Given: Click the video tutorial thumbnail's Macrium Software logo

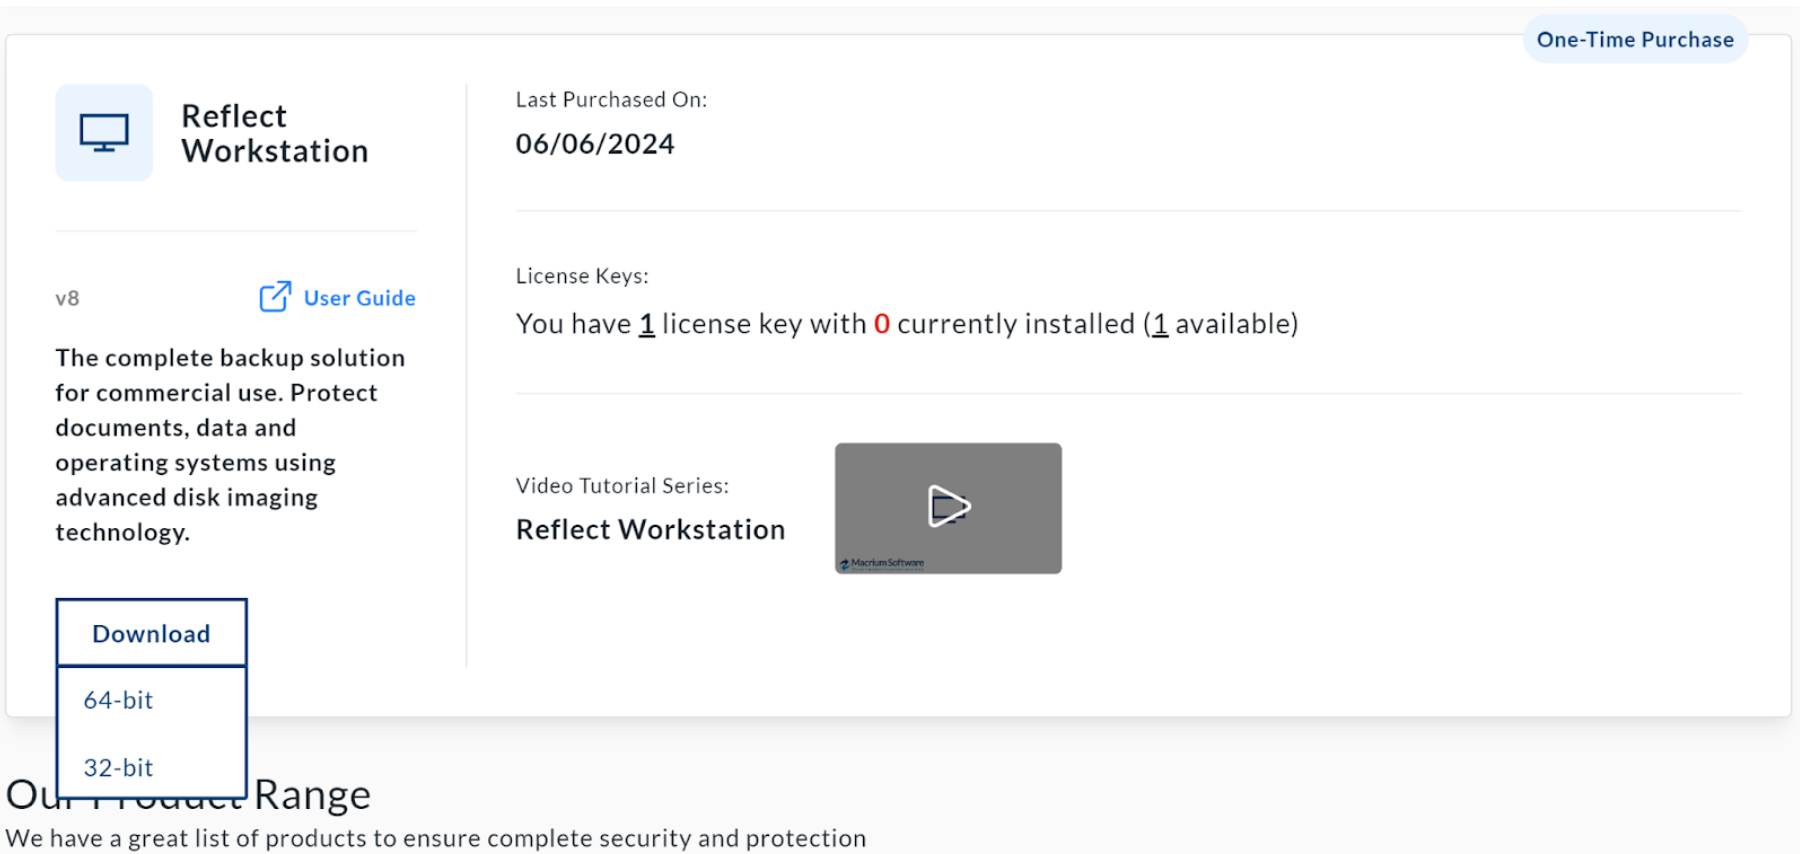Looking at the screenshot, I should (882, 563).
